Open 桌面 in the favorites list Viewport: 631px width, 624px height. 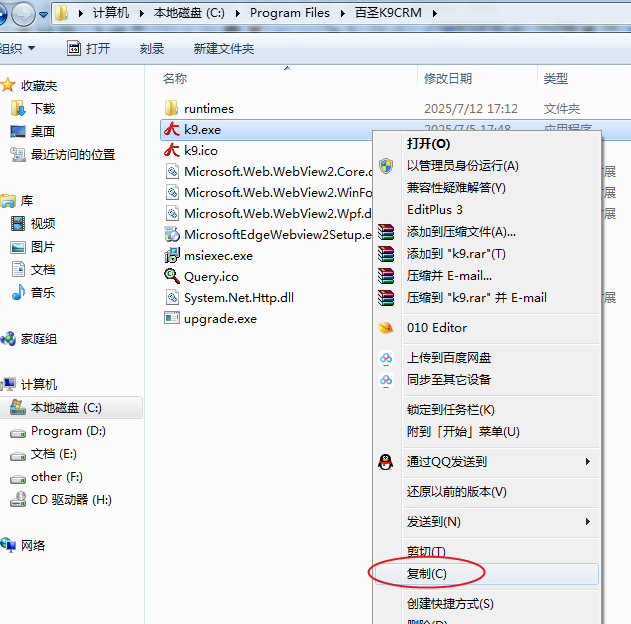(43, 131)
